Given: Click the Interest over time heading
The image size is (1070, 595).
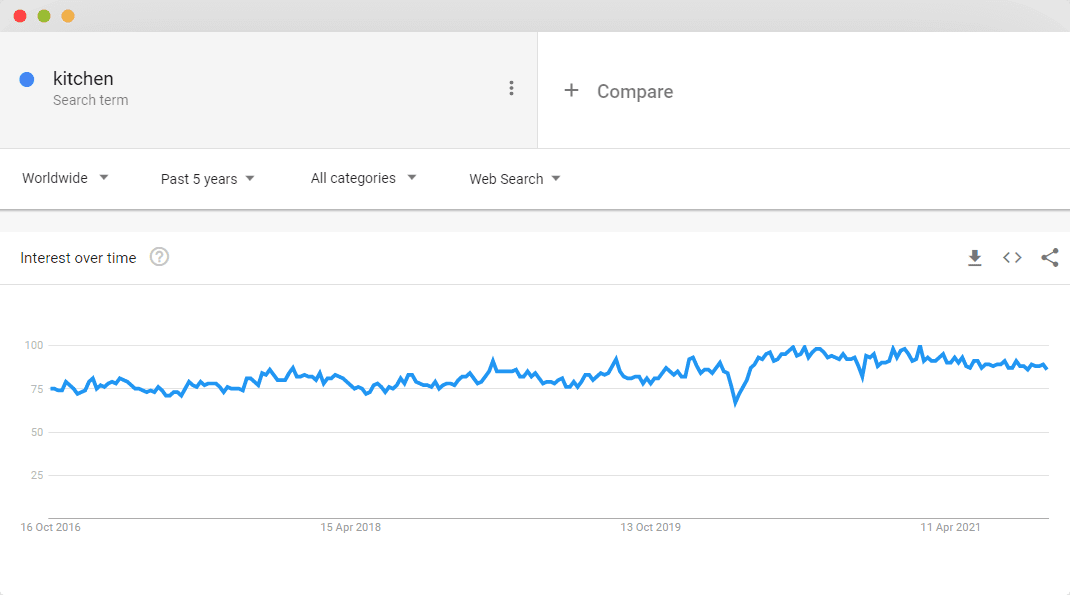Looking at the screenshot, I should click(x=78, y=258).
